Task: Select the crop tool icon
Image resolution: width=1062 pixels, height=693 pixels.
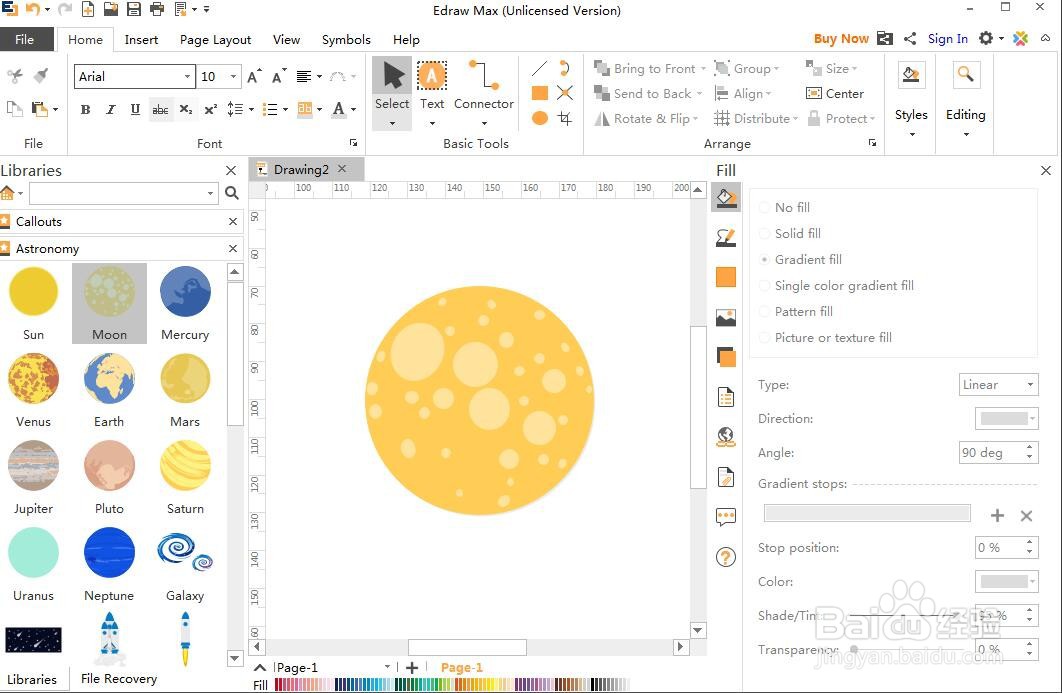Action: click(565, 118)
